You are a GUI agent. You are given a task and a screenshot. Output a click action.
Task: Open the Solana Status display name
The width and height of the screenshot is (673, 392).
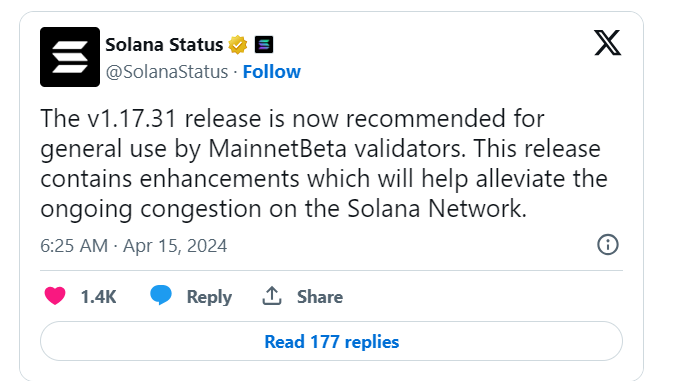point(164,45)
